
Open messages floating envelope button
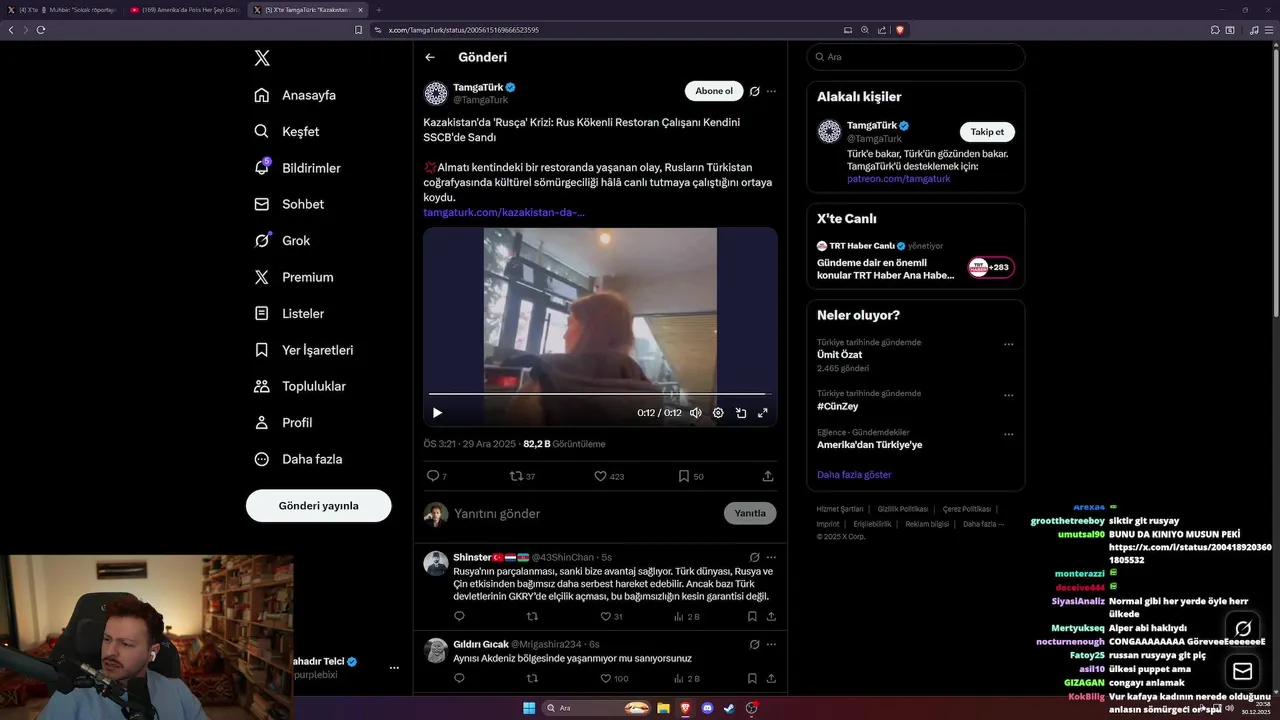click(x=1243, y=671)
